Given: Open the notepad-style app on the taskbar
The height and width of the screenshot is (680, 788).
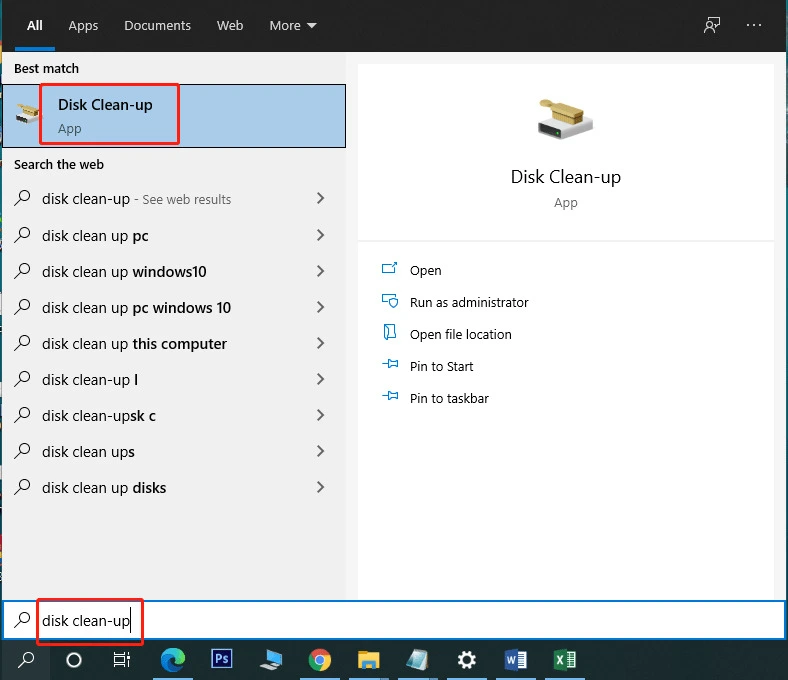Looking at the screenshot, I should pos(417,660).
